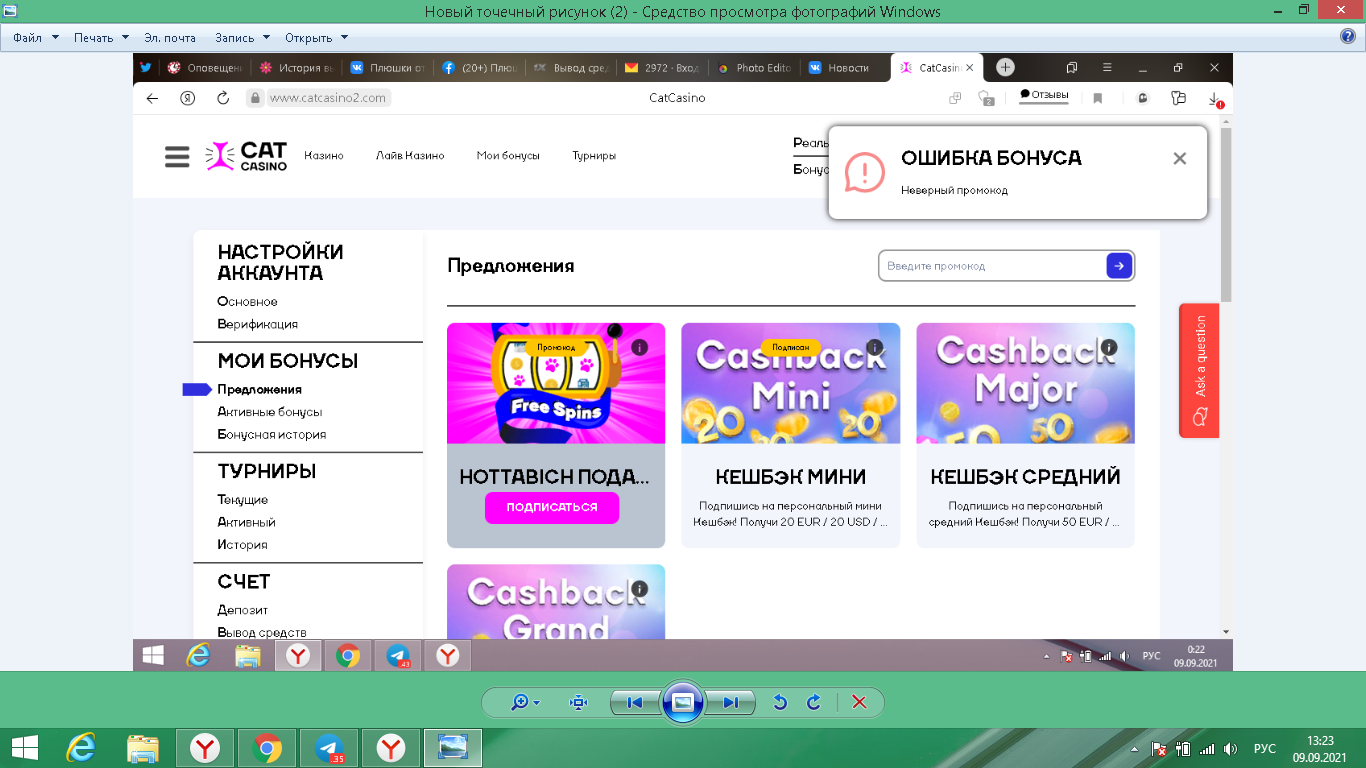Open Казино in the top navigation
The height and width of the screenshot is (768, 1366).
(324, 156)
